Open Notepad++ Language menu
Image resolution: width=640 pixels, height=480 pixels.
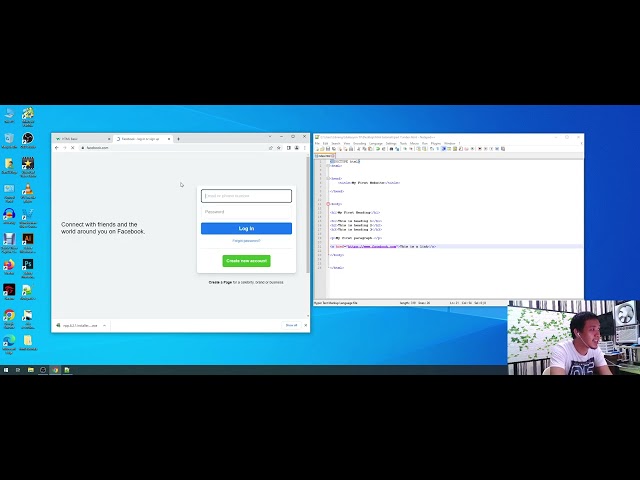[x=376, y=143]
